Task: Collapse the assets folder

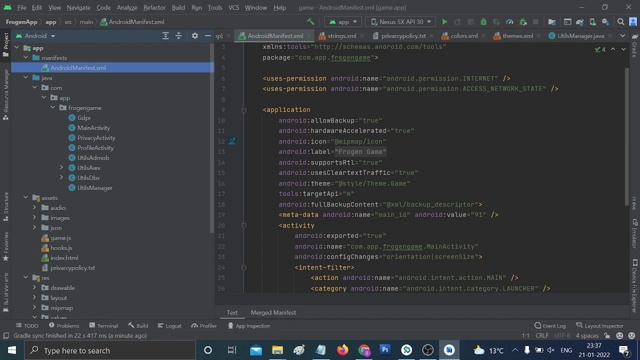Action: coord(26,198)
